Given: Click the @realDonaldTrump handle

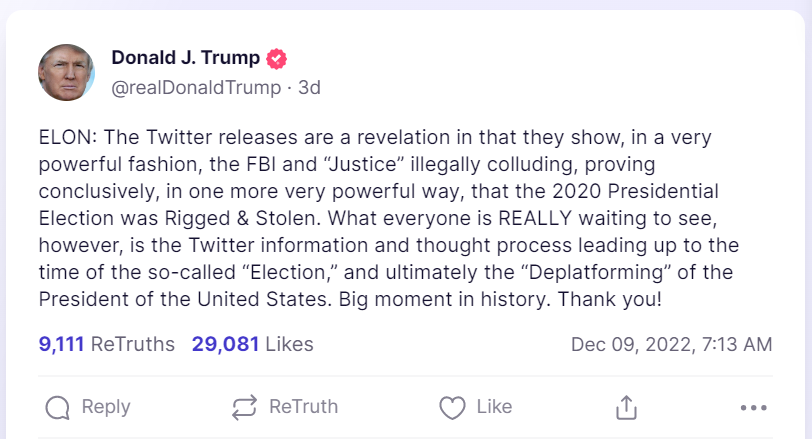Looking at the screenshot, I should (196, 88).
